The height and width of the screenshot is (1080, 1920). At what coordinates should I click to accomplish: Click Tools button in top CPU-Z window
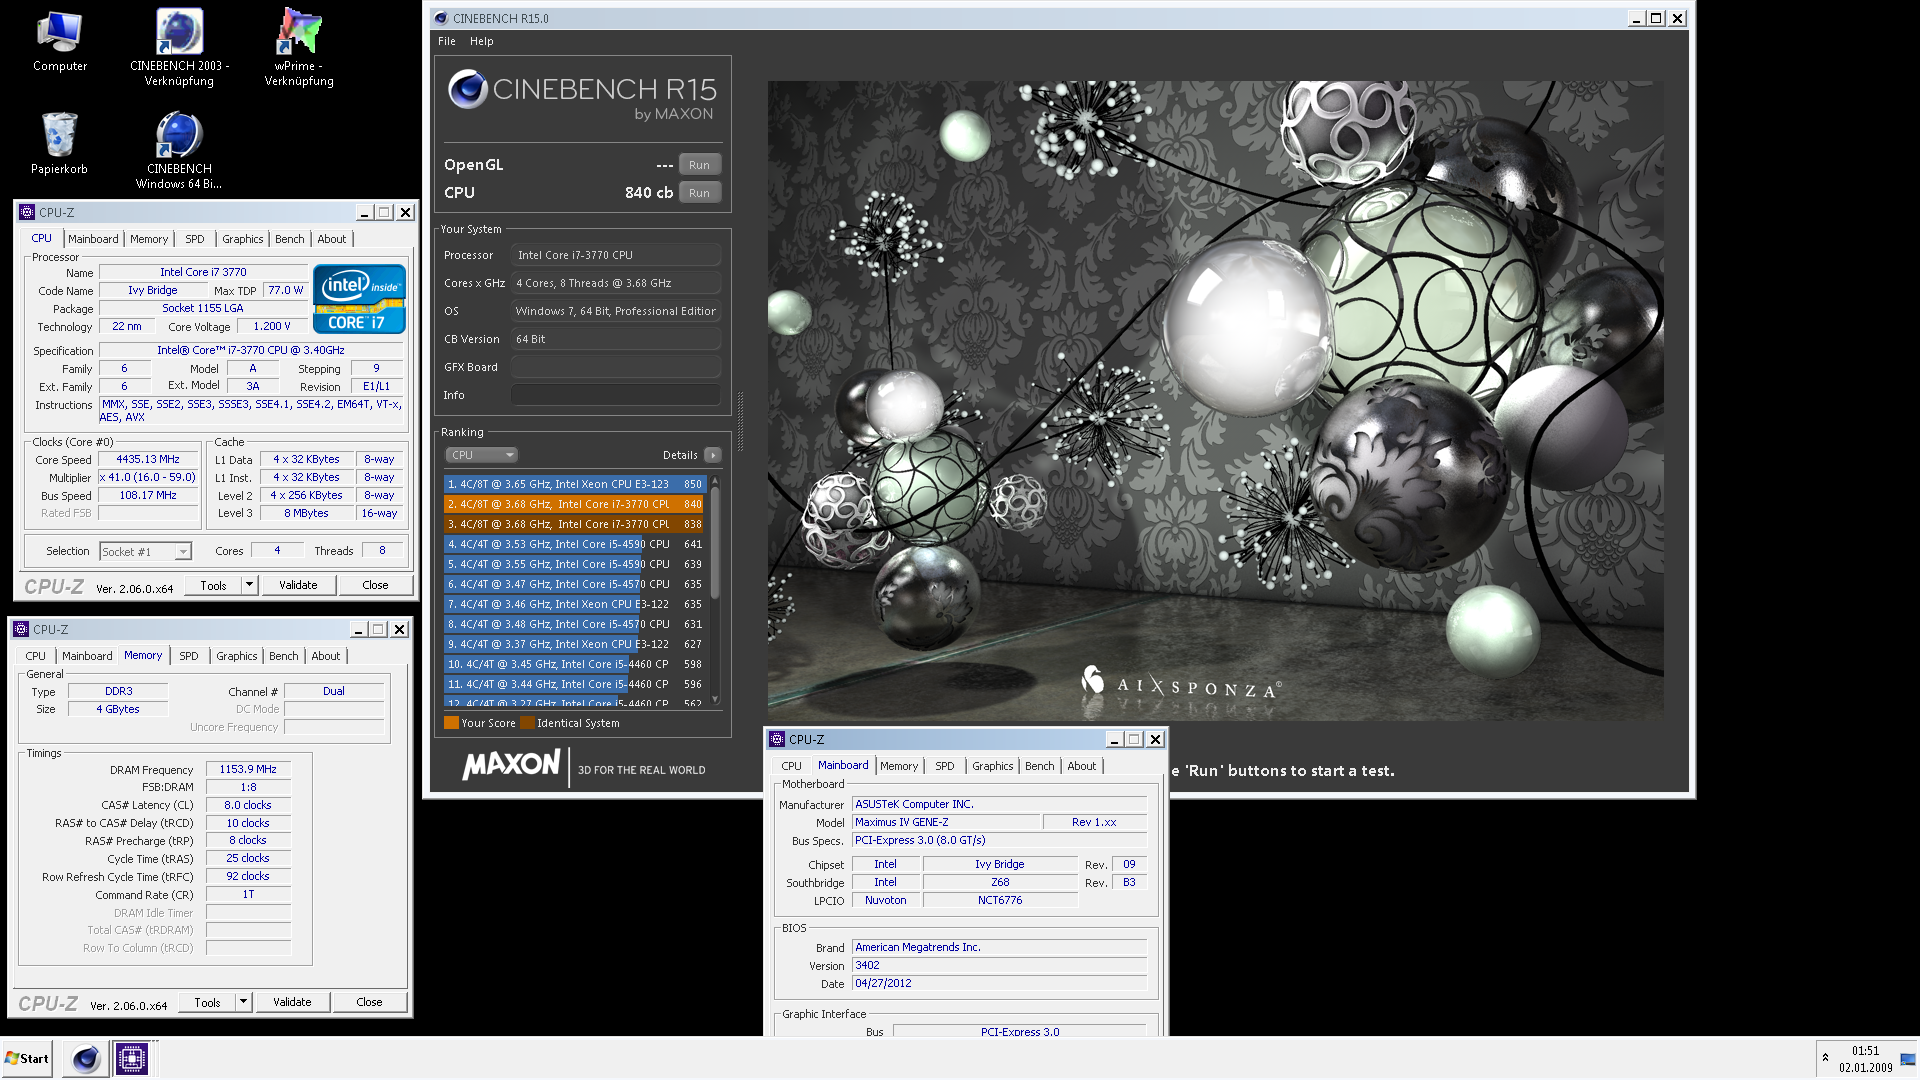tap(213, 585)
